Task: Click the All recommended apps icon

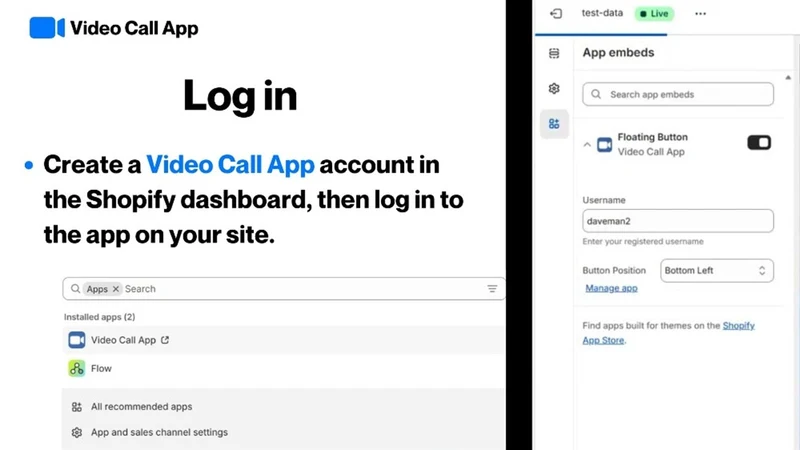Action: click(77, 407)
